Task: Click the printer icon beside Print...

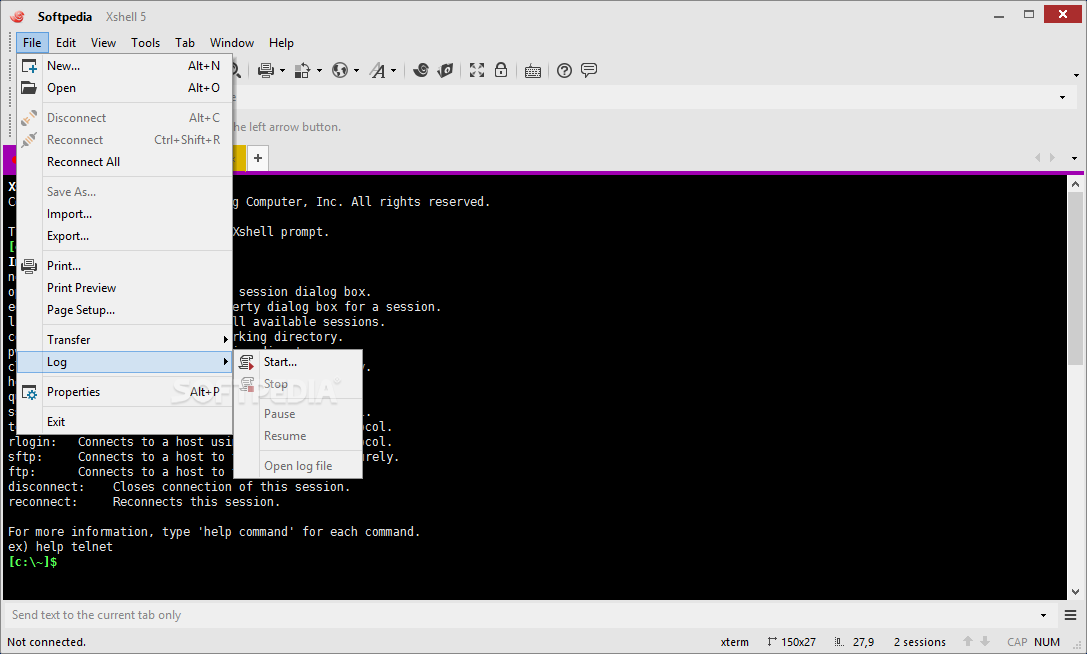Action: [x=29, y=266]
